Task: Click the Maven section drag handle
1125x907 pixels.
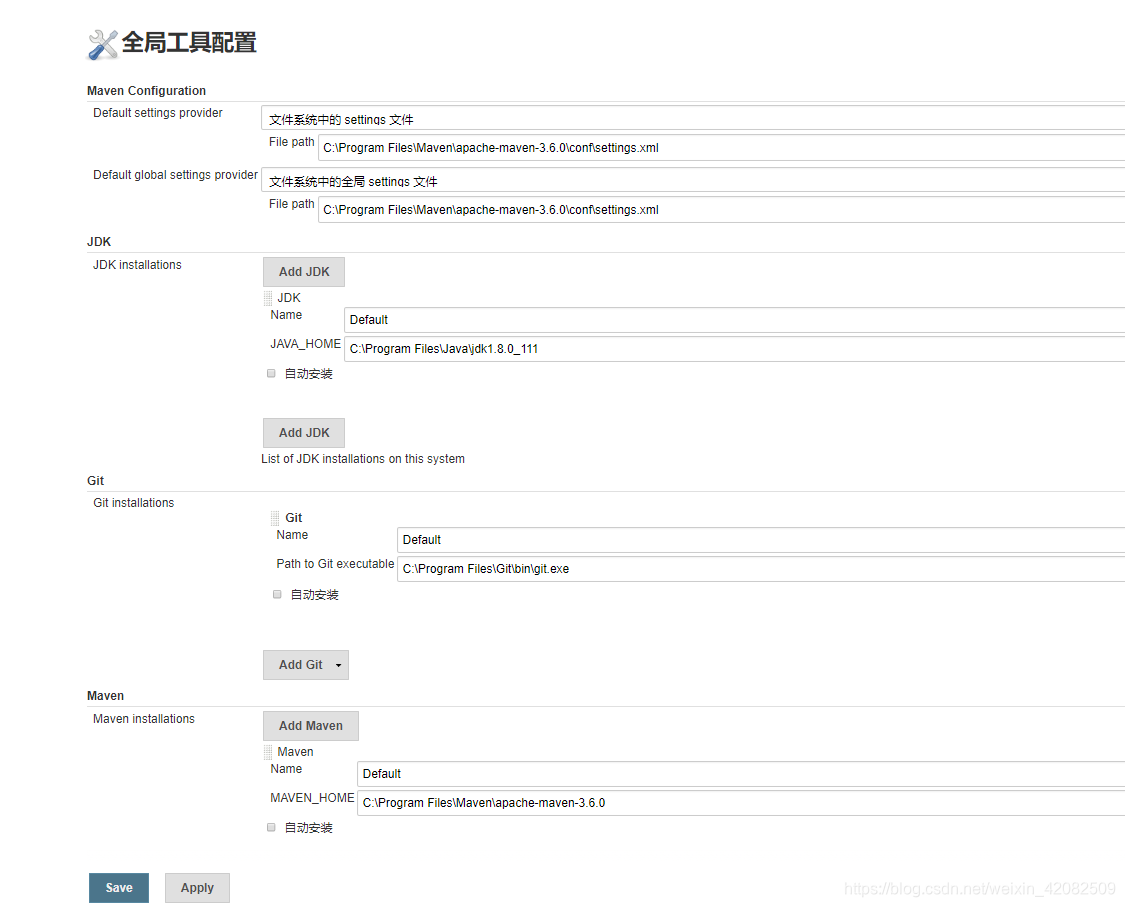Action: 268,752
